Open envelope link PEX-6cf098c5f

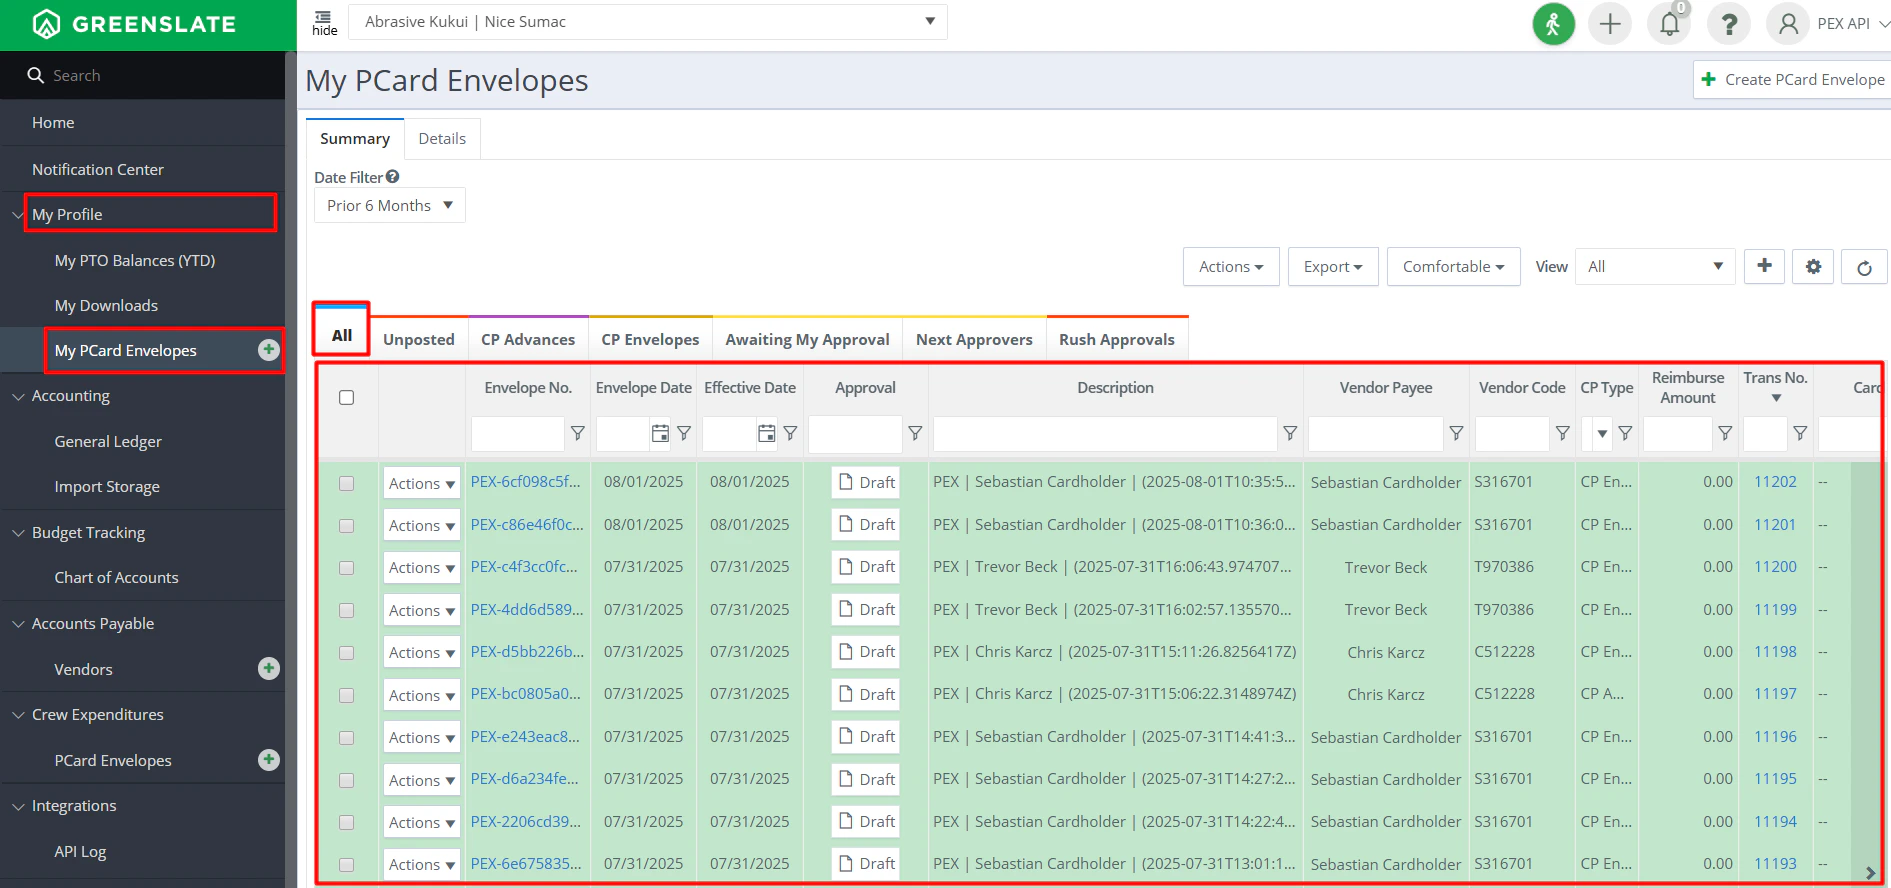coord(525,482)
